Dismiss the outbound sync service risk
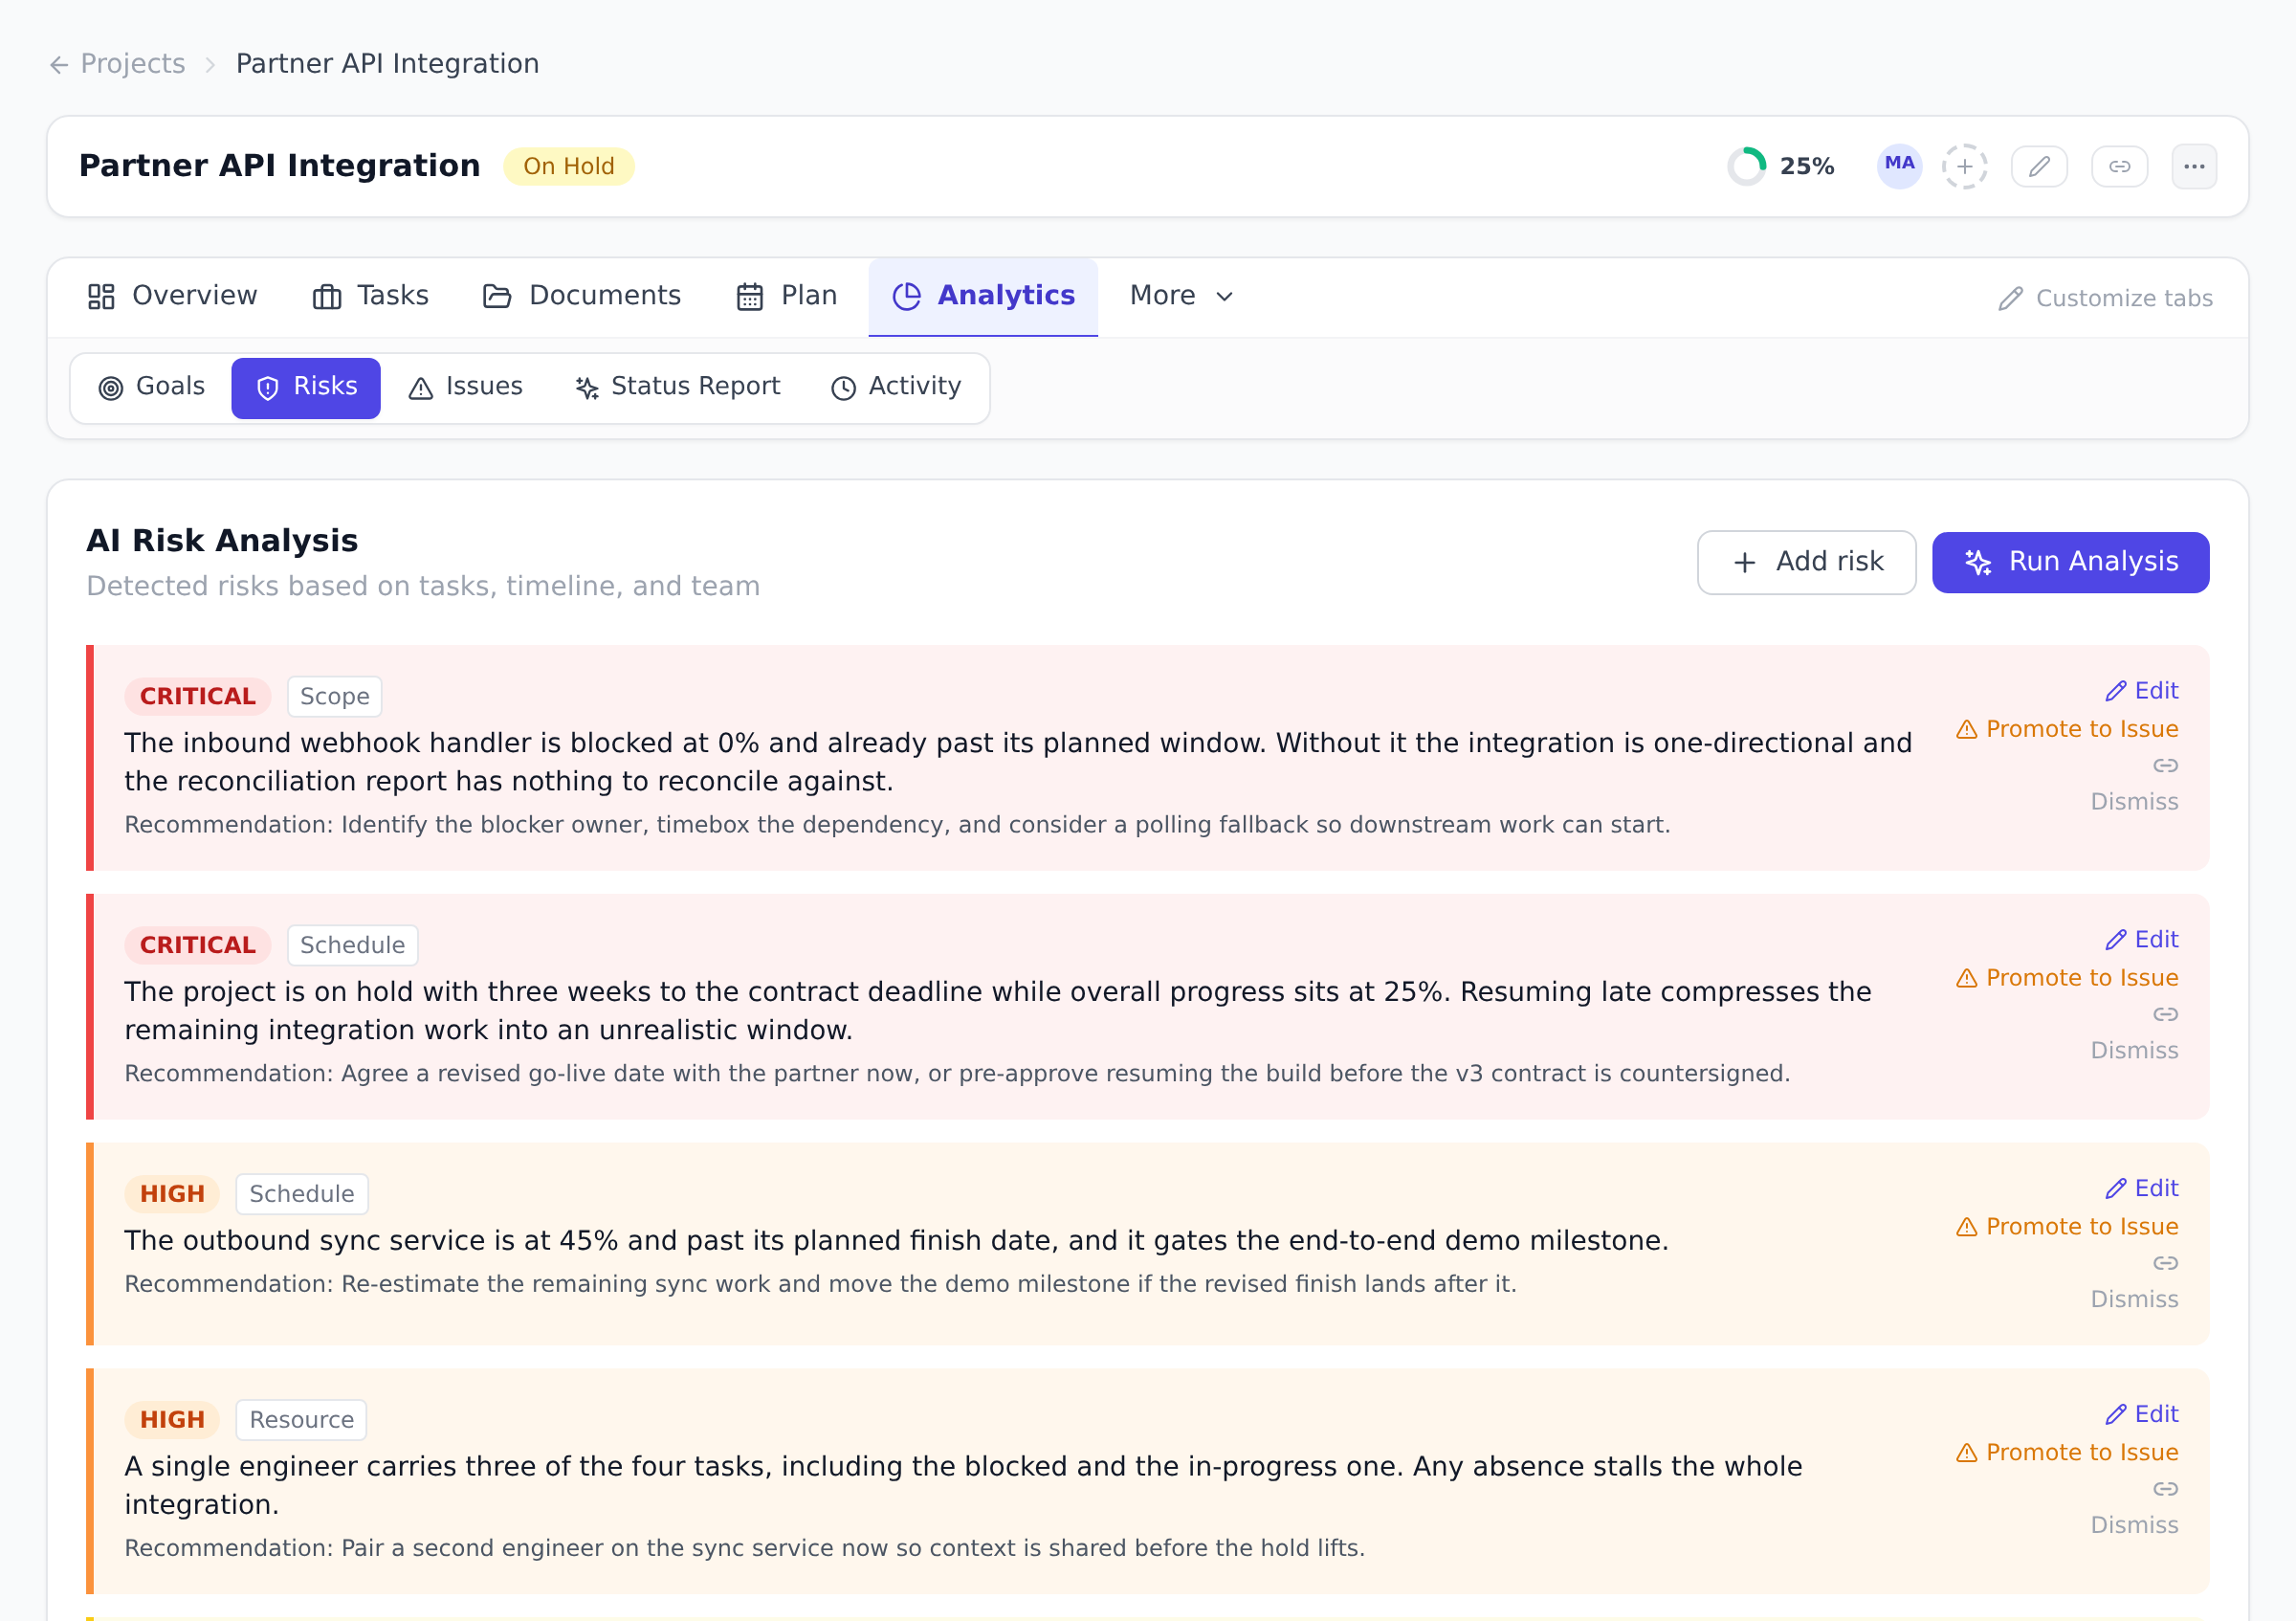Image resolution: width=2296 pixels, height=1621 pixels. click(x=2134, y=1300)
